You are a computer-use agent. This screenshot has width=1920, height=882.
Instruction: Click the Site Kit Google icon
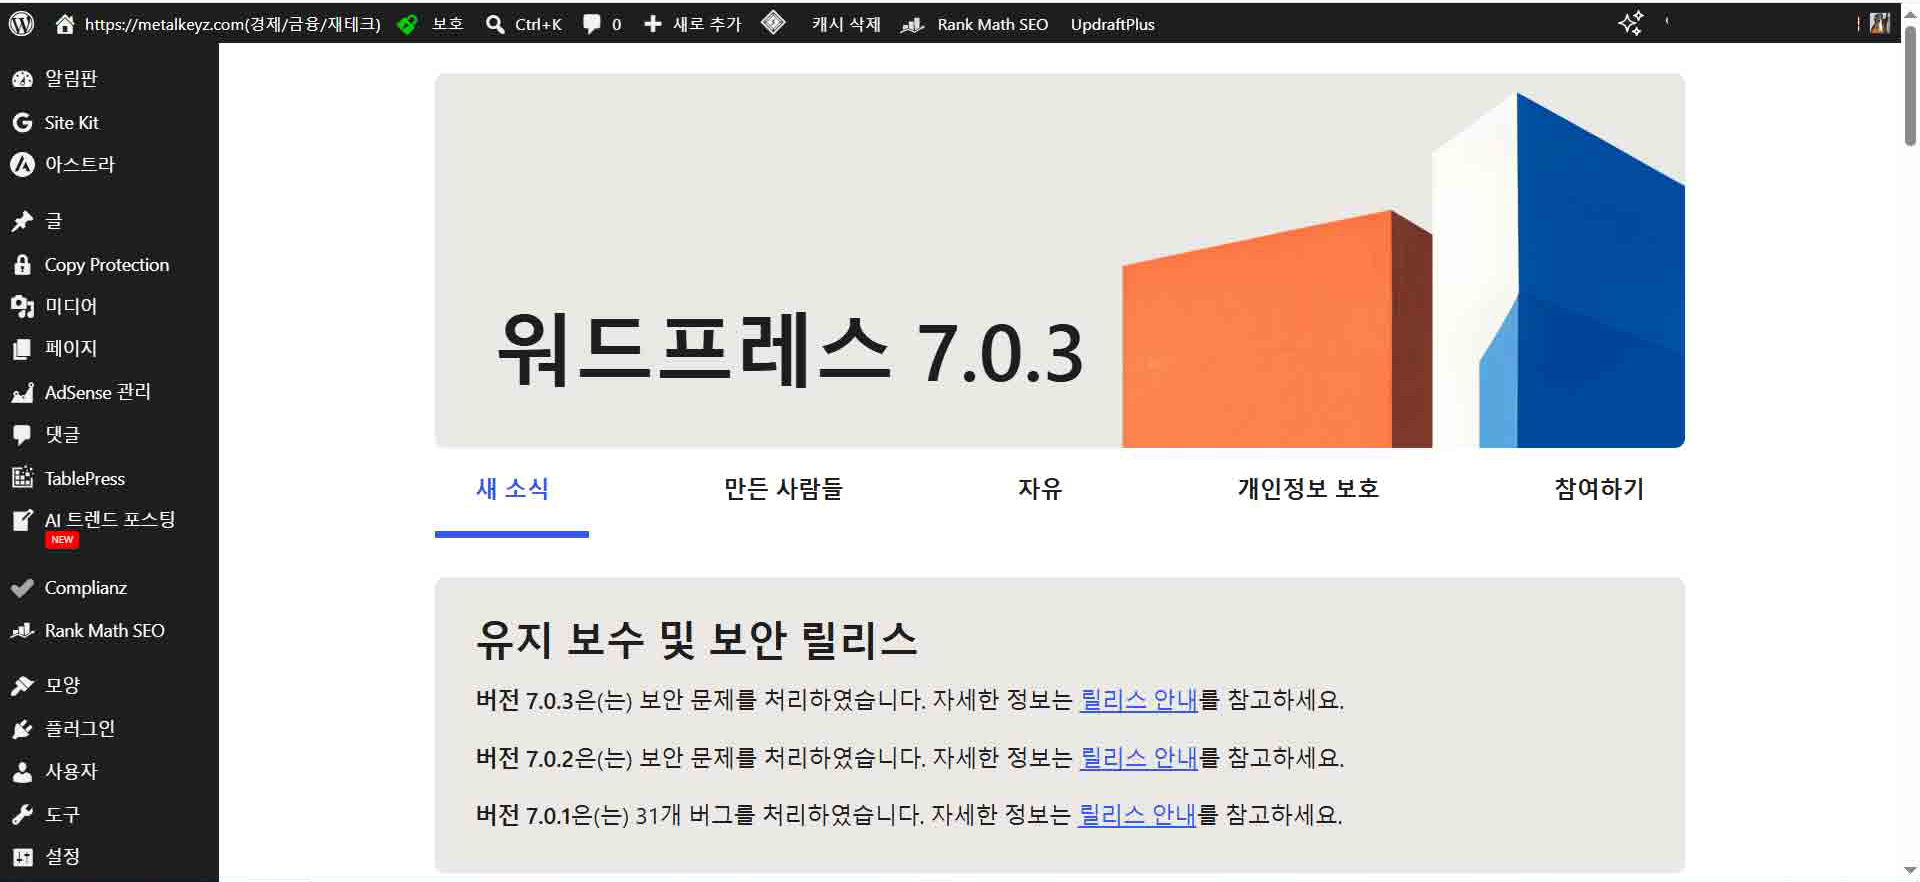point(22,122)
